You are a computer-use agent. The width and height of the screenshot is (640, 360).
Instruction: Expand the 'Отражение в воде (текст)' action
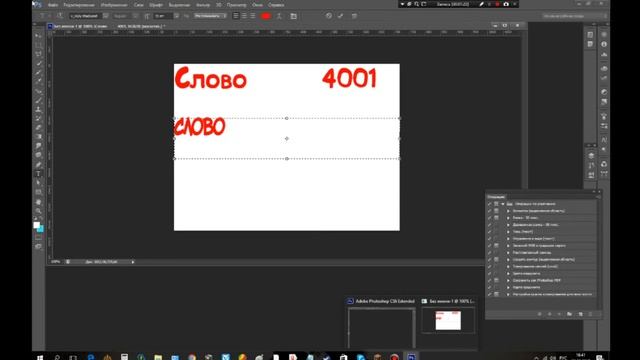coord(508,238)
